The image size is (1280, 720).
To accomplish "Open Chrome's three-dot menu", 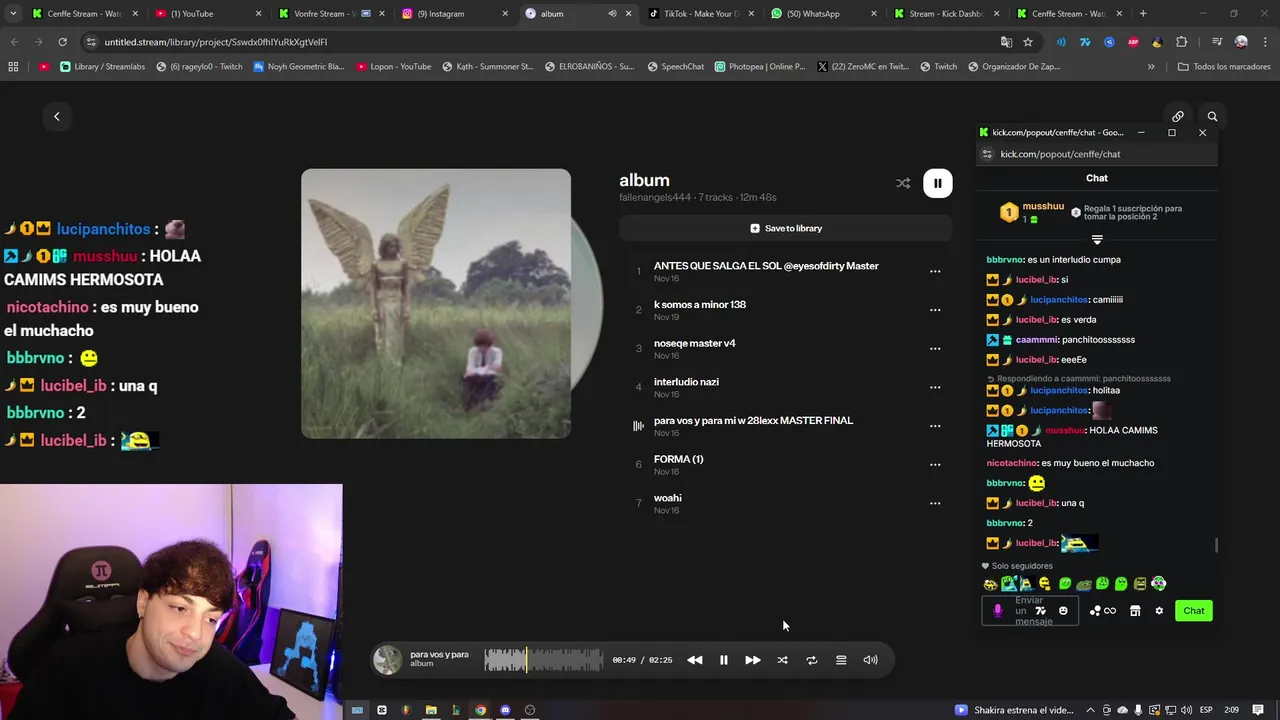I will [x=1265, y=42].
